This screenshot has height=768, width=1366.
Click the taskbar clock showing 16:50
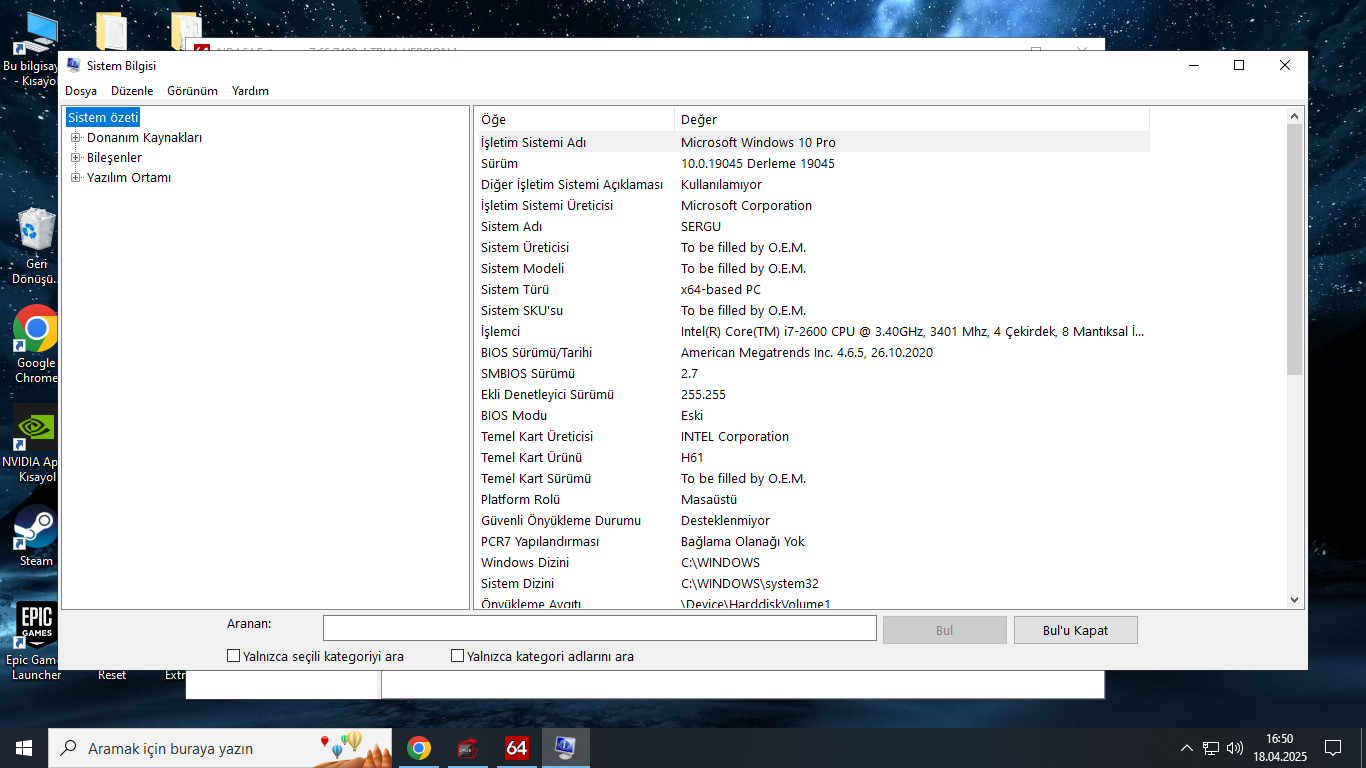tap(1279, 748)
